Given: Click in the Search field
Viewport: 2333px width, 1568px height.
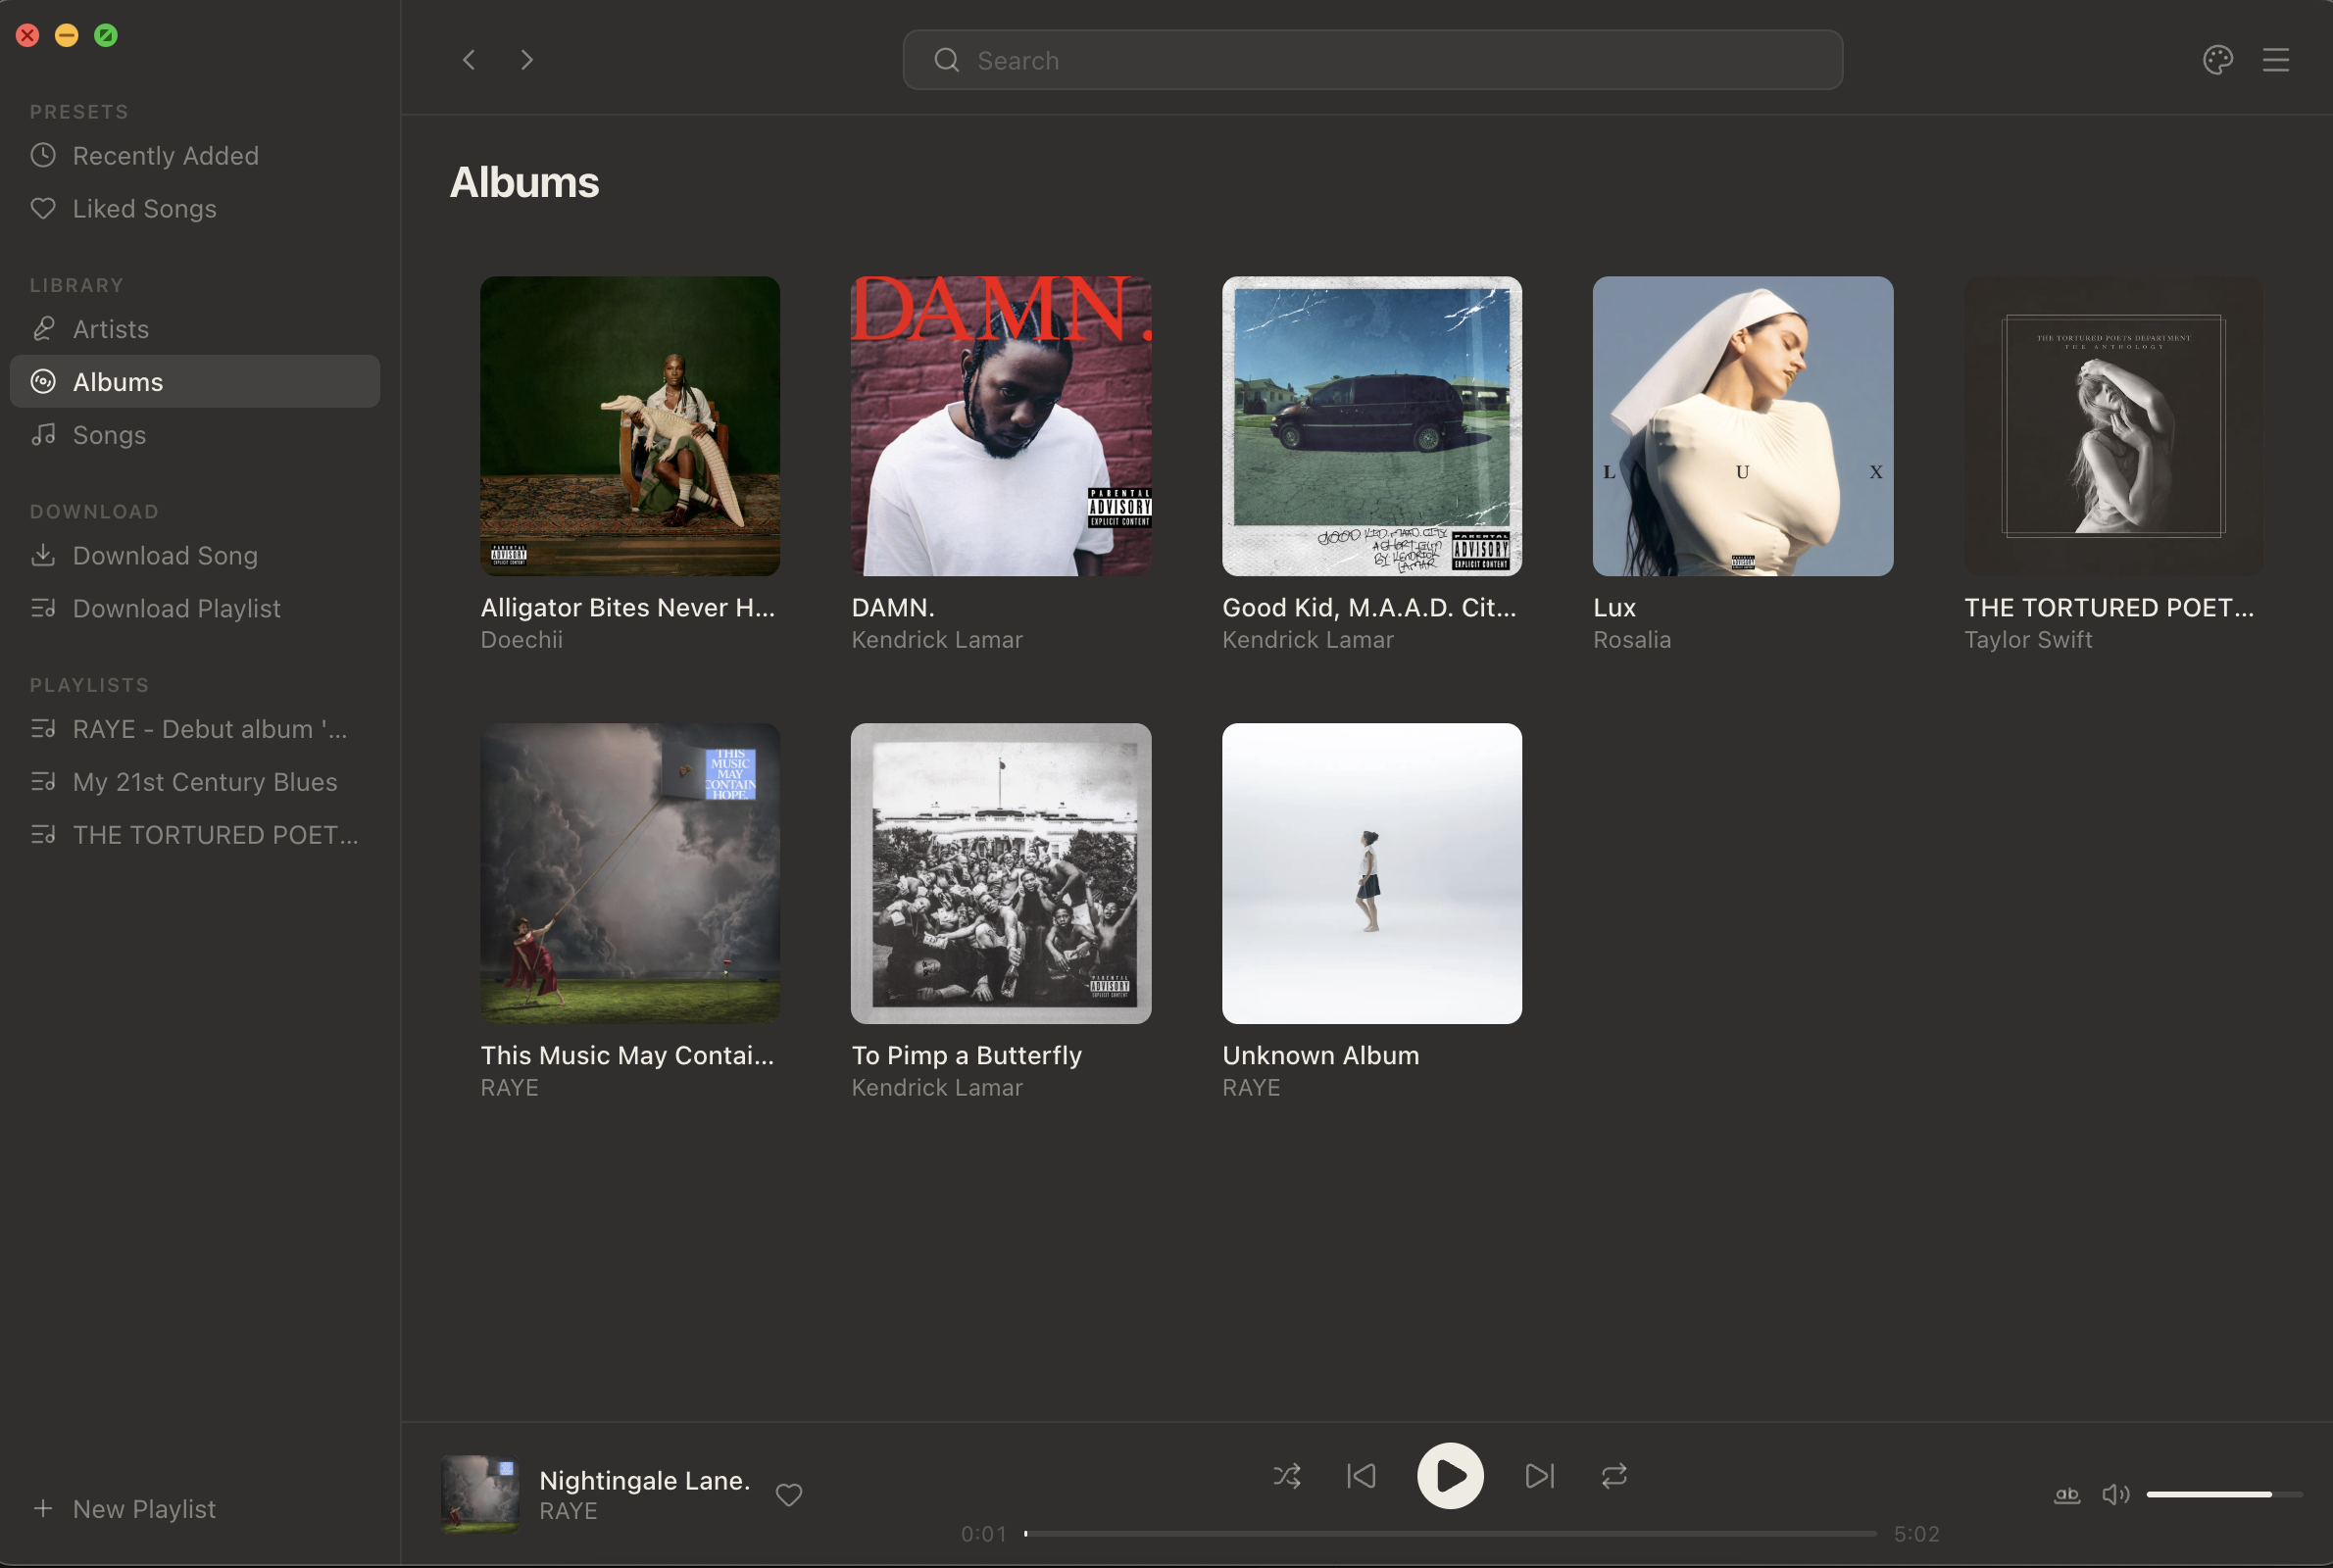Looking at the screenshot, I should [x=1372, y=60].
